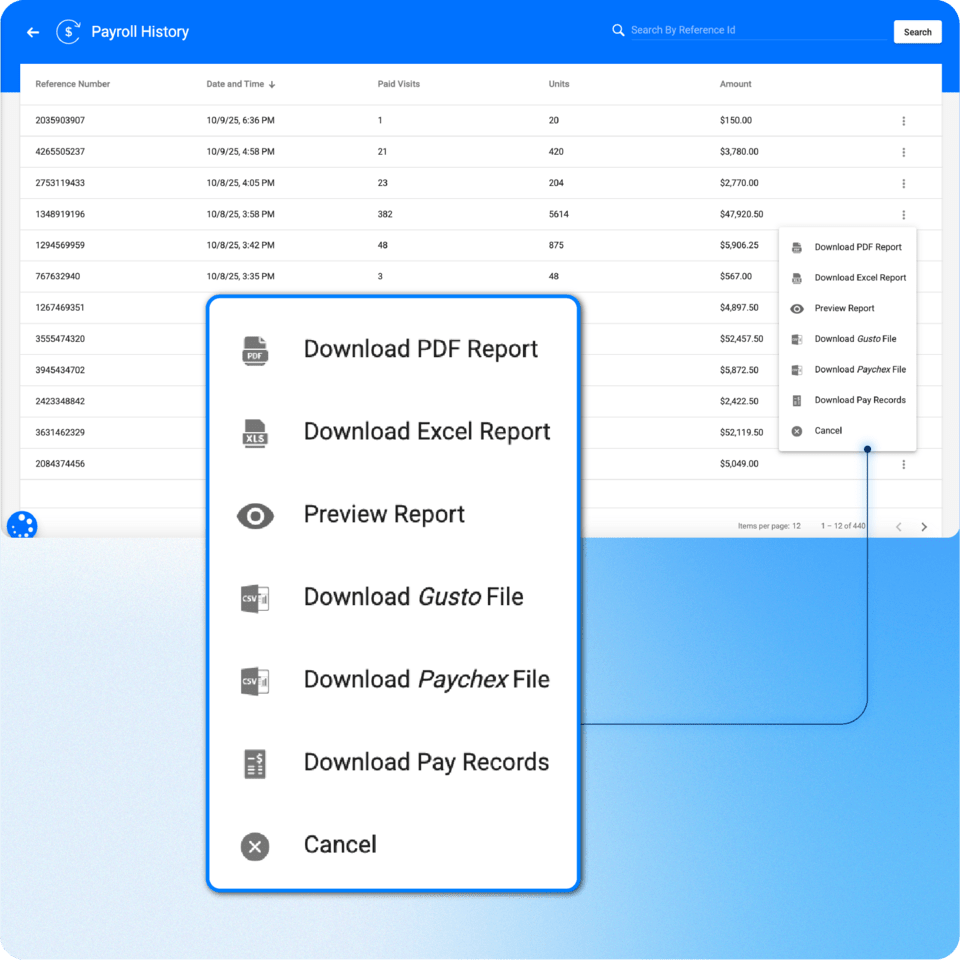Image resolution: width=960 pixels, height=960 pixels.
Task: Click the magnifying glass search icon
Action: [x=618, y=30]
